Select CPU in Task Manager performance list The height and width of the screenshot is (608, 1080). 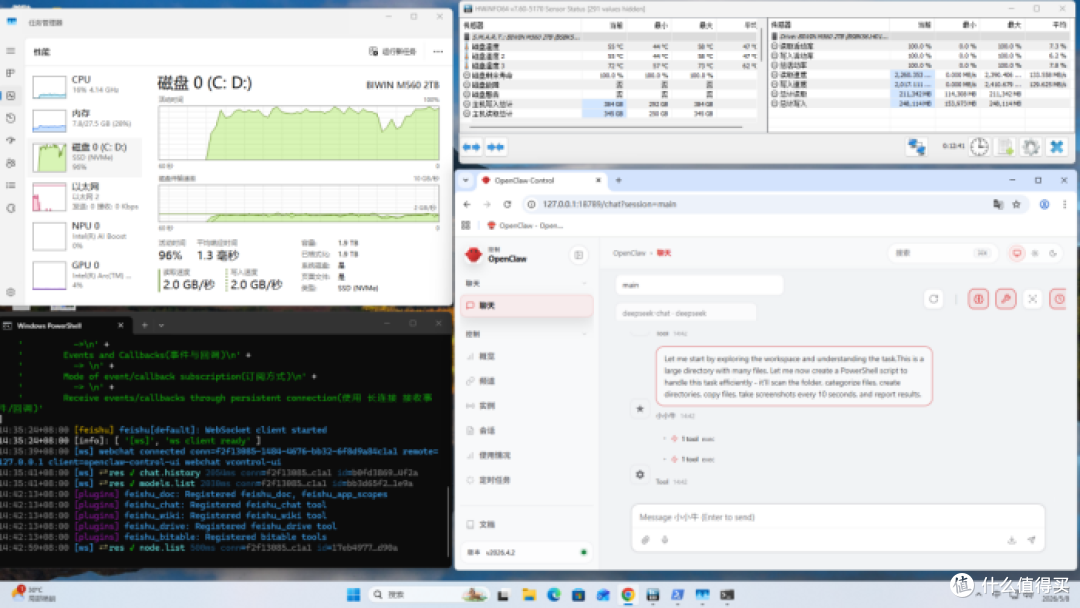coord(86,86)
